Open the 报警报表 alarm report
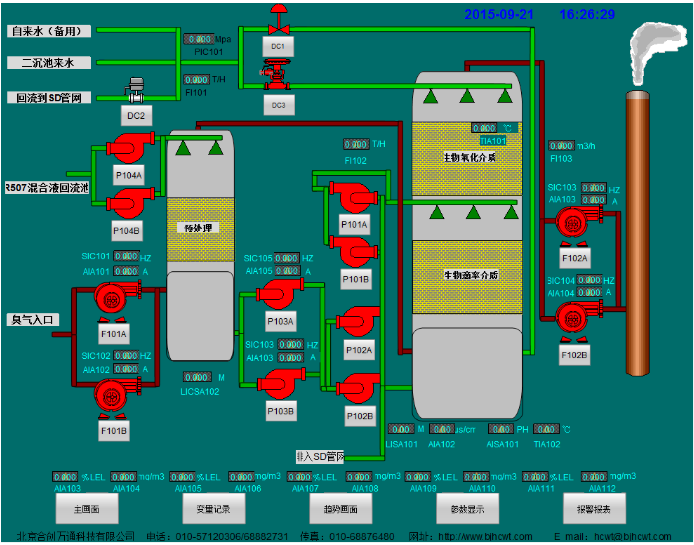 [x=594, y=509]
